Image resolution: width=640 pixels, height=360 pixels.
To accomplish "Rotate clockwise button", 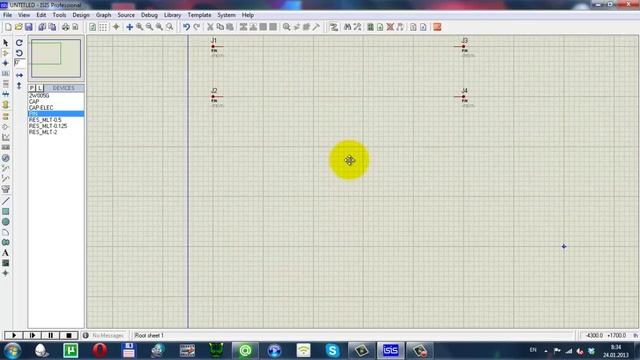I will click(x=19, y=42).
